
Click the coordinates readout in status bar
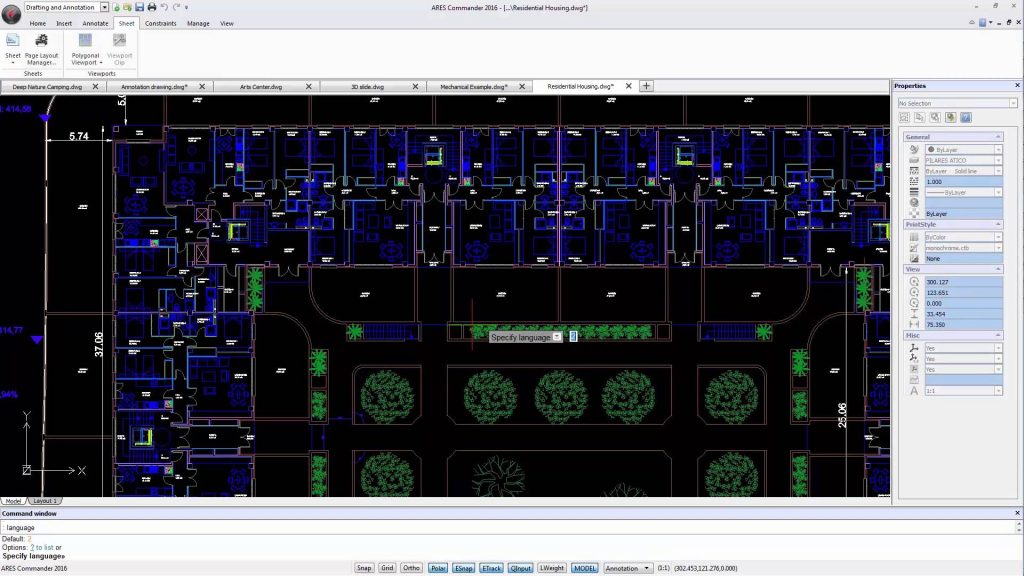click(705, 568)
